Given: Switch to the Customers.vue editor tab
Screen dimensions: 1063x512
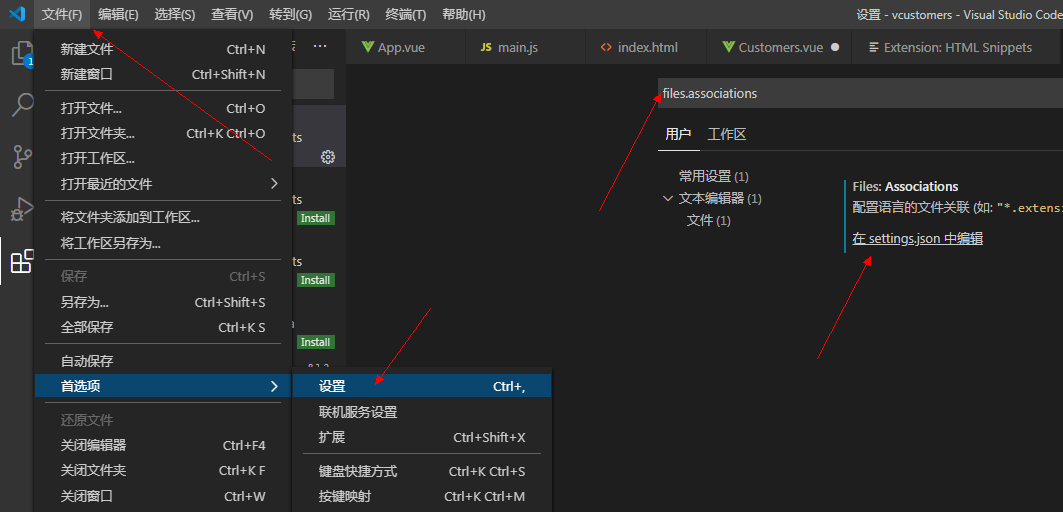Looking at the screenshot, I should [x=778, y=47].
